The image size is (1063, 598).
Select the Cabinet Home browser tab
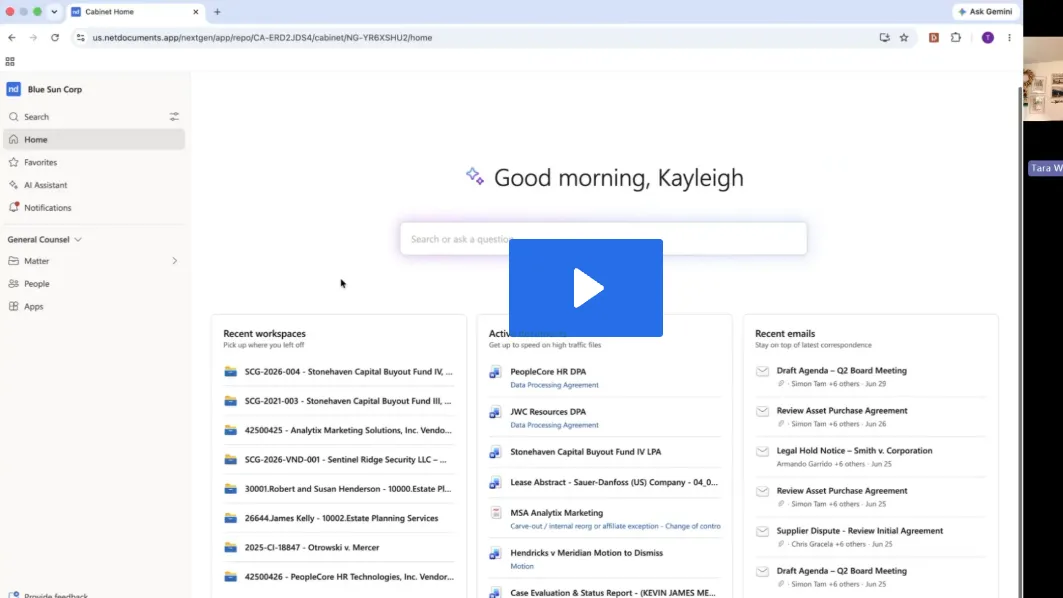(134, 12)
